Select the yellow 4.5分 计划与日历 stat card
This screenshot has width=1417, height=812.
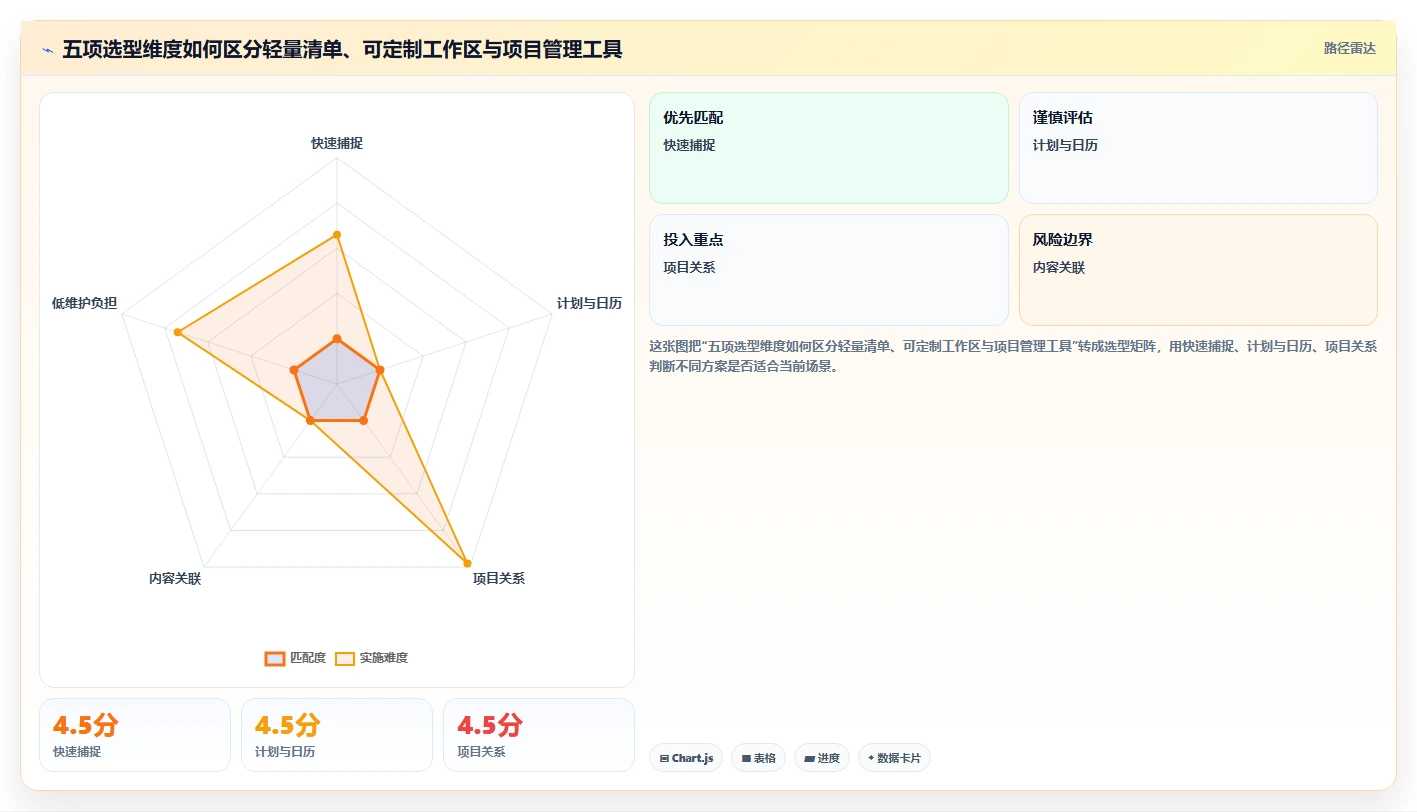pyautogui.click(x=337, y=735)
